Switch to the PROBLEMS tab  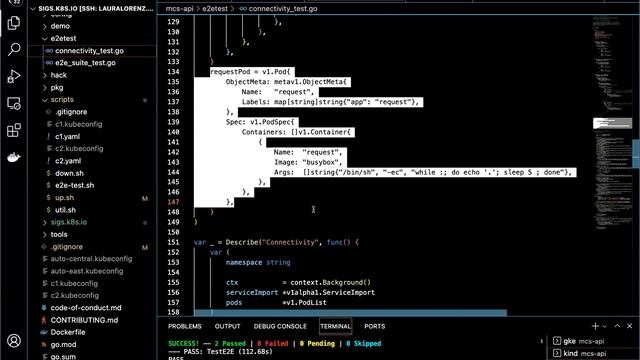[x=184, y=326]
